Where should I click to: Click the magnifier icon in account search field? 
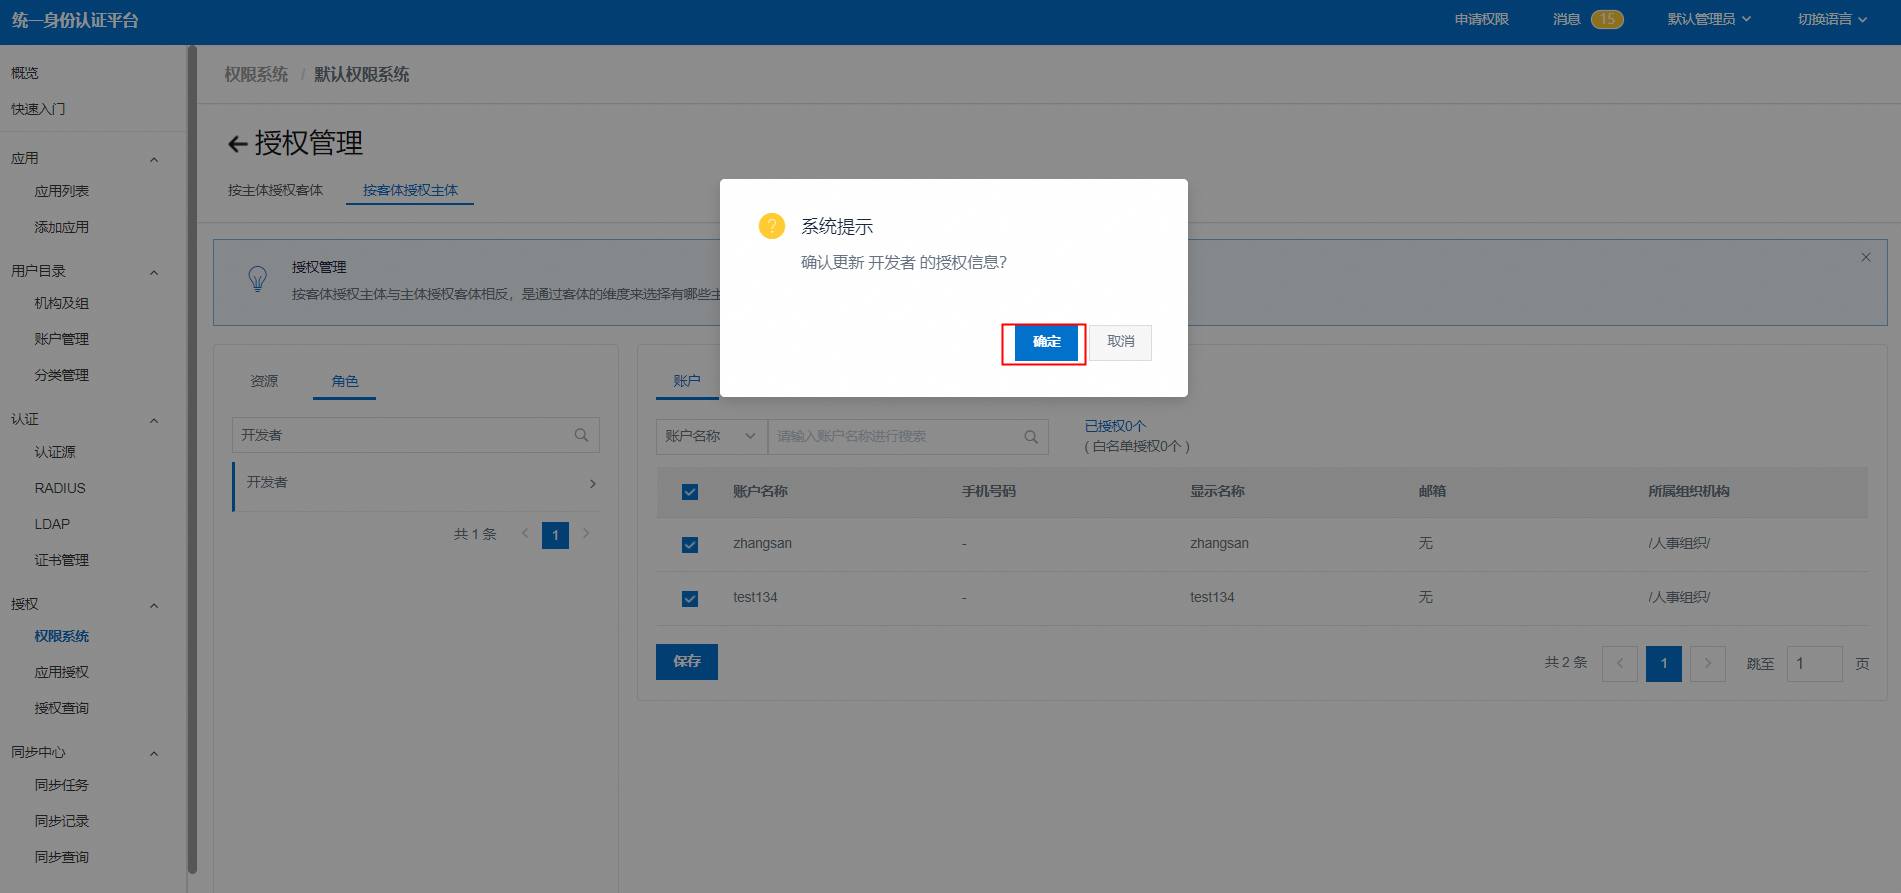(1030, 437)
